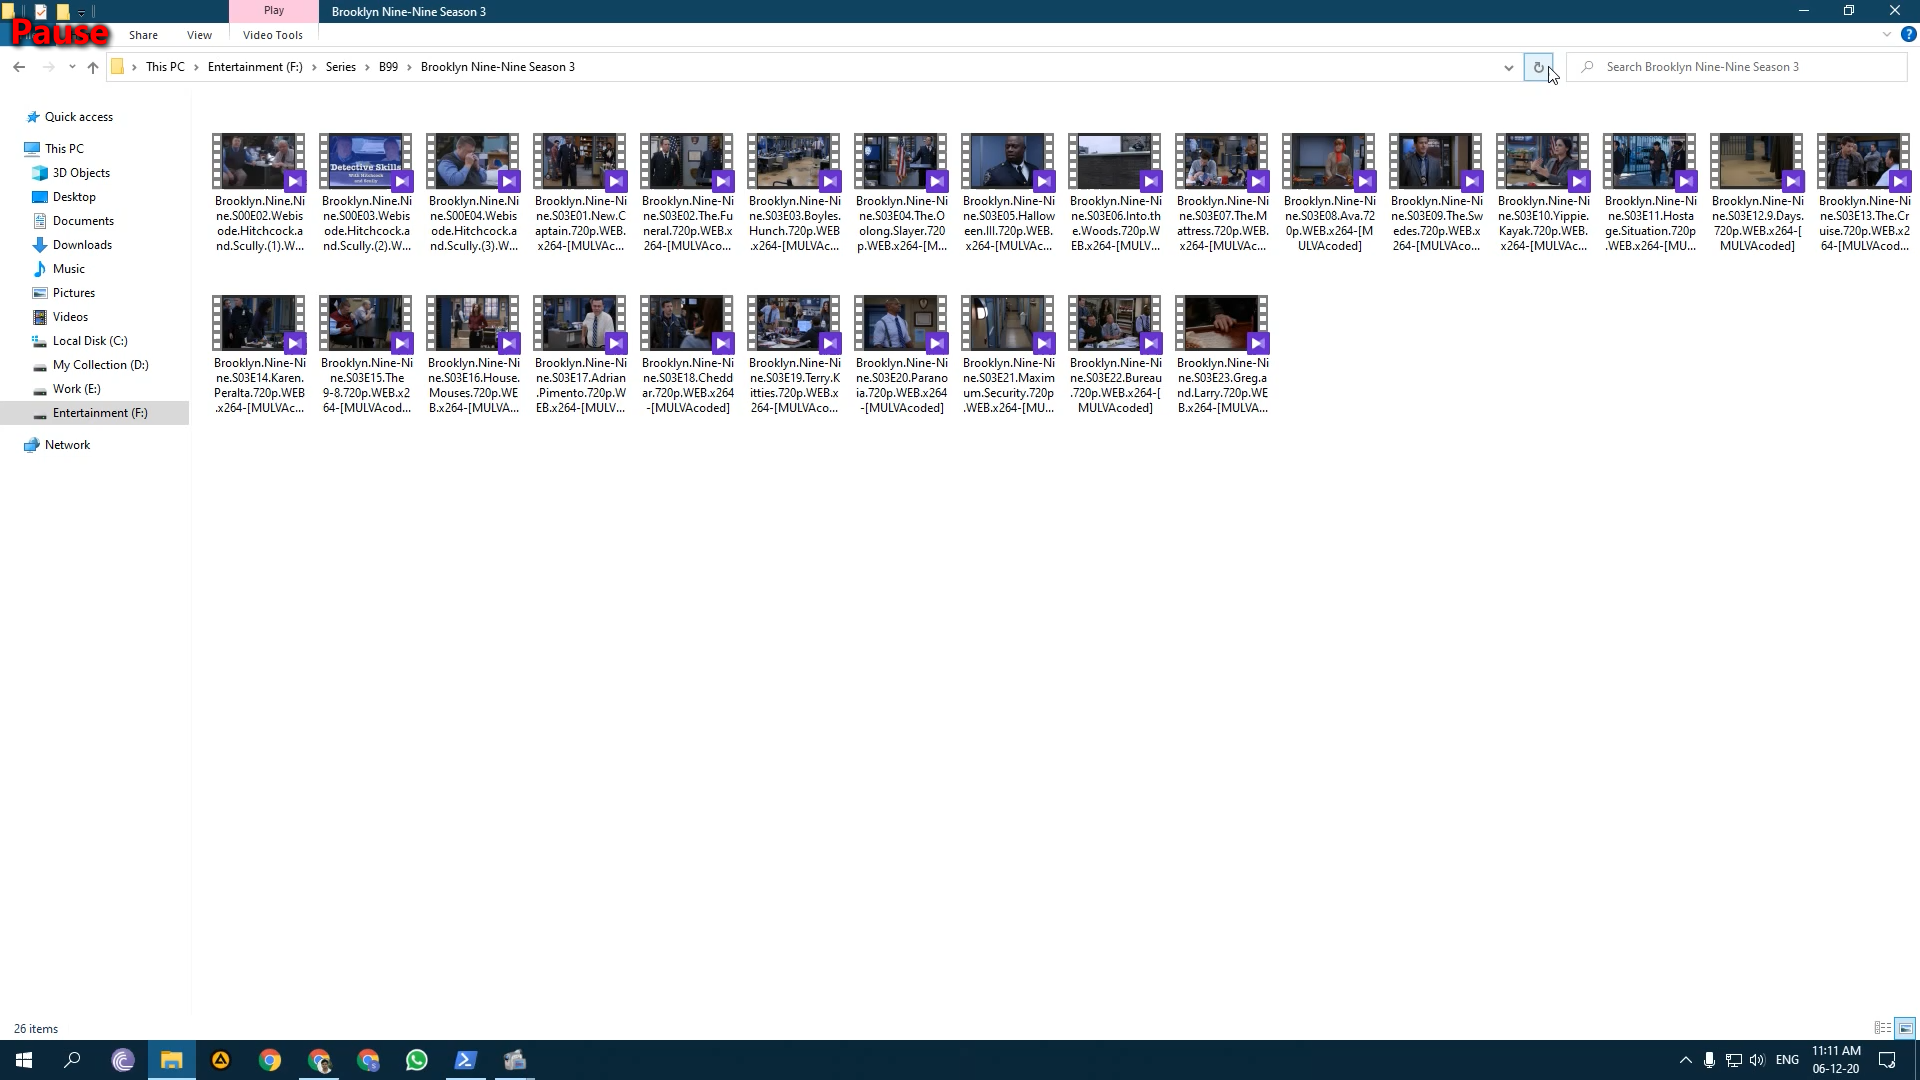Click the Search Brooklyn Nine-Nine Season 3 box
Viewport: 1920px width, 1080px height.
(x=1737, y=67)
